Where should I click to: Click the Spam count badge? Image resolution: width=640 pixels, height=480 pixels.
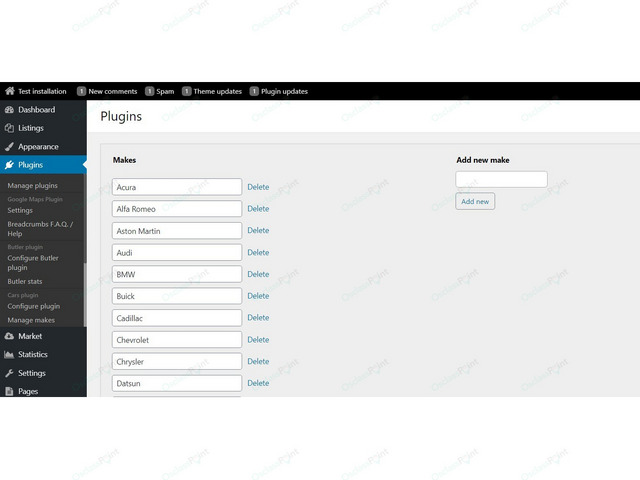149,91
